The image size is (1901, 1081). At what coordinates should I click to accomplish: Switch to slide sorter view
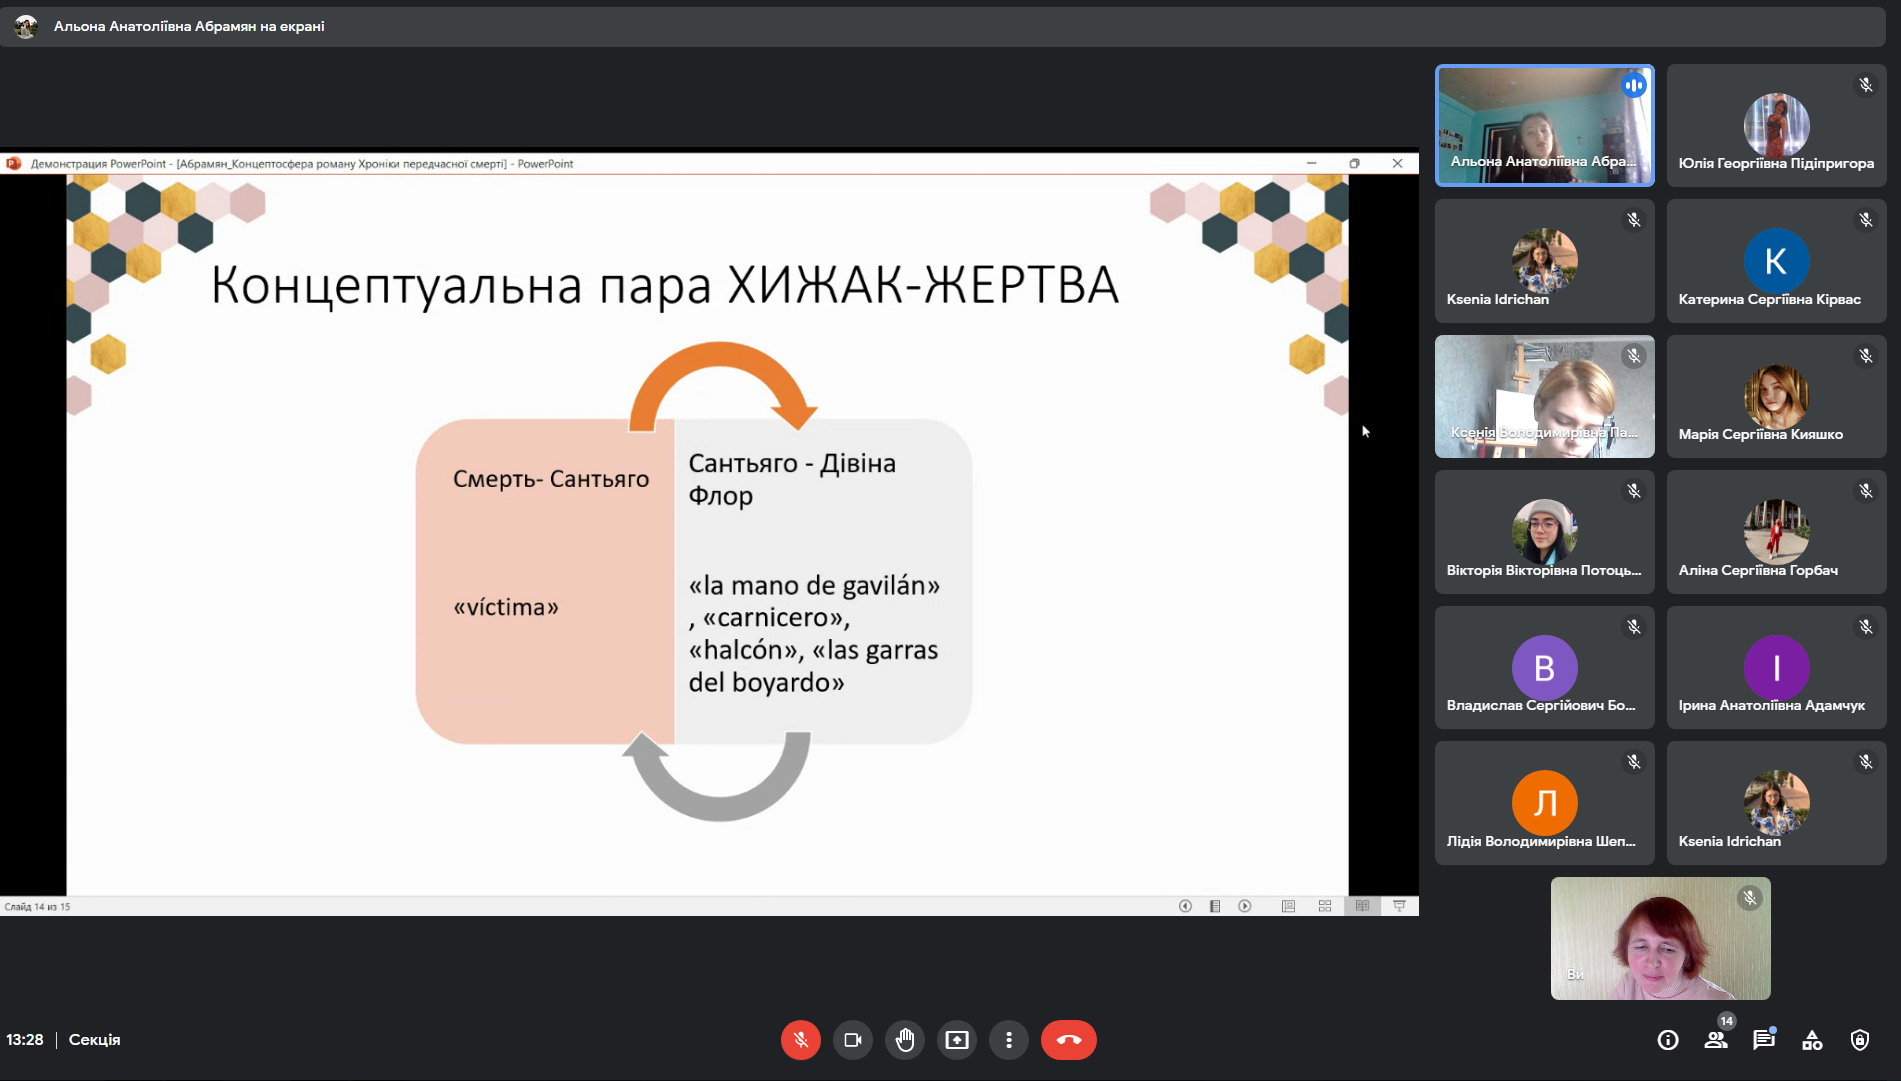1325,906
